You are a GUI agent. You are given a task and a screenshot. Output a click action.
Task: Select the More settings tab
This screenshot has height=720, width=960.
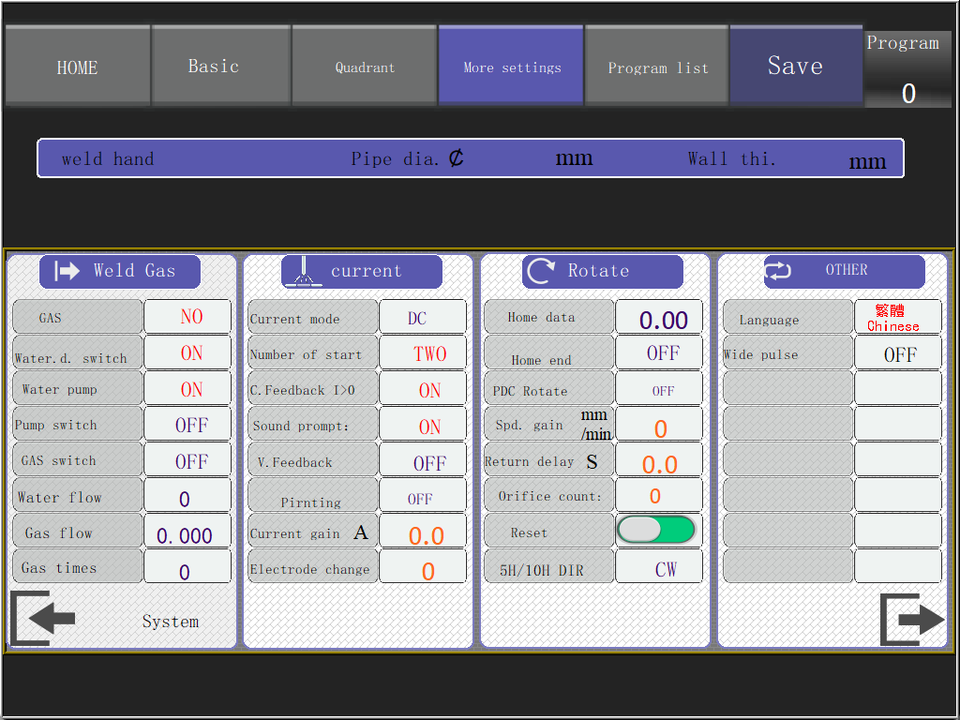click(x=511, y=66)
